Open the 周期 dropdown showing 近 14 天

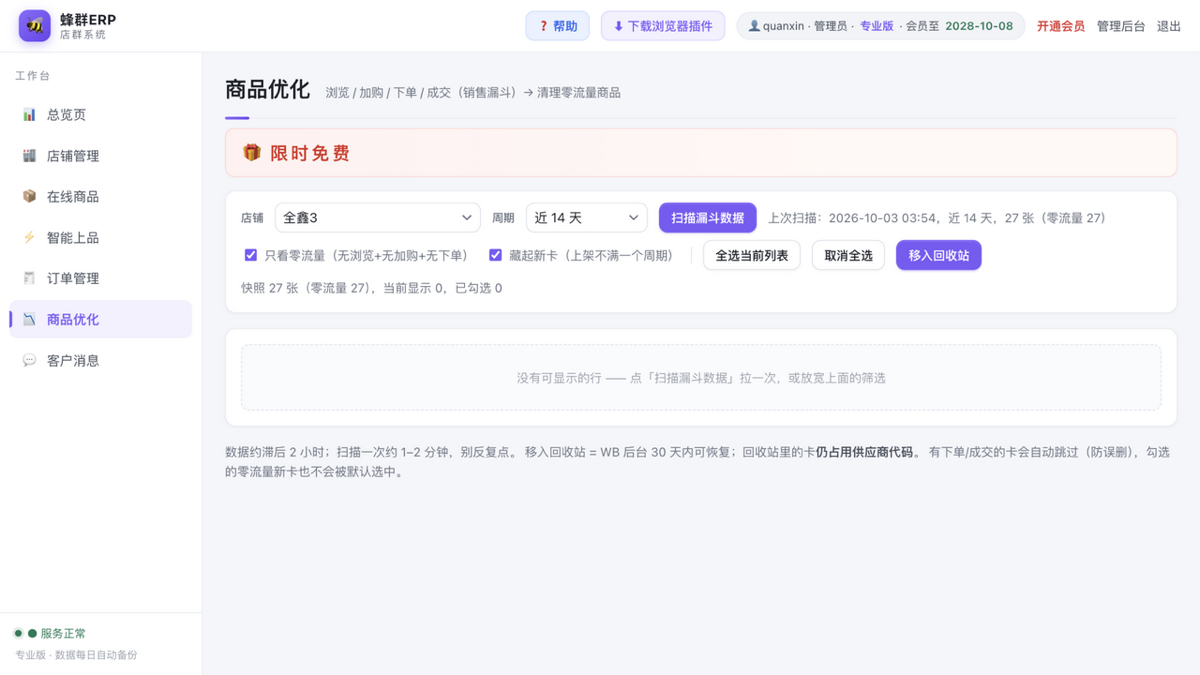pyautogui.click(x=586, y=217)
